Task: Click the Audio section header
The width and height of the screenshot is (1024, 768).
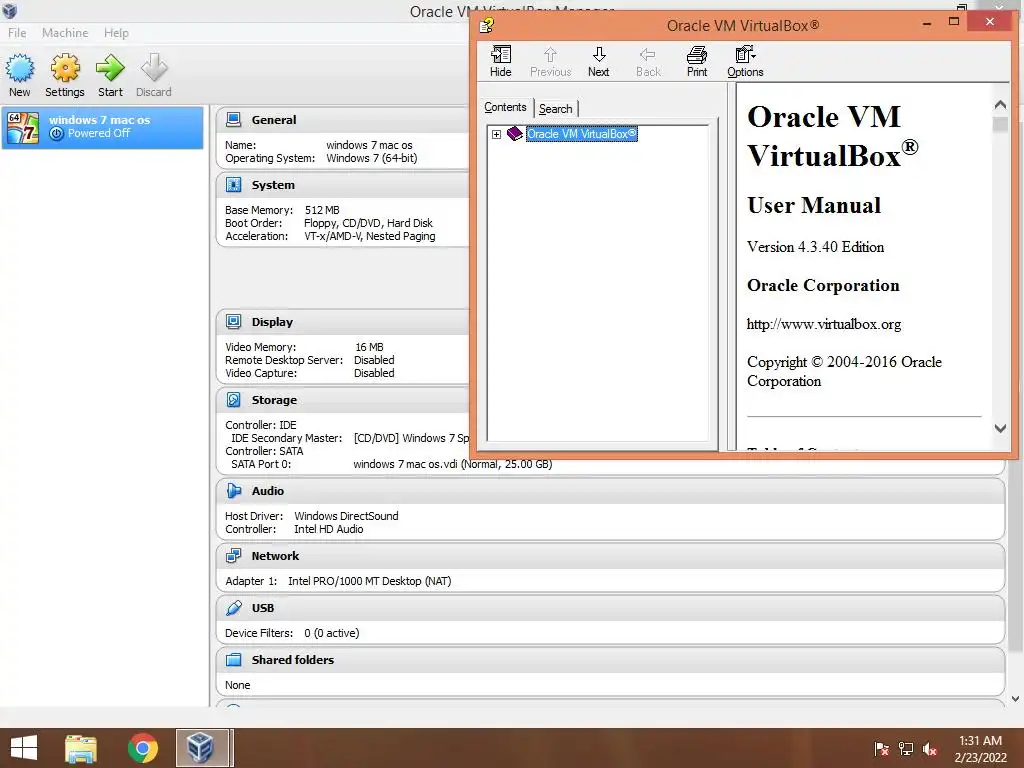Action: pos(610,490)
